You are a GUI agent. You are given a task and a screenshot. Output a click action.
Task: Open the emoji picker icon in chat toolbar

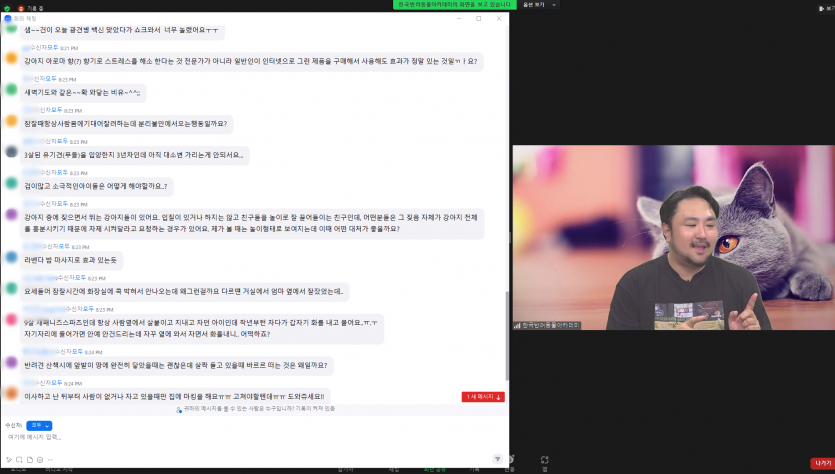click(40, 460)
